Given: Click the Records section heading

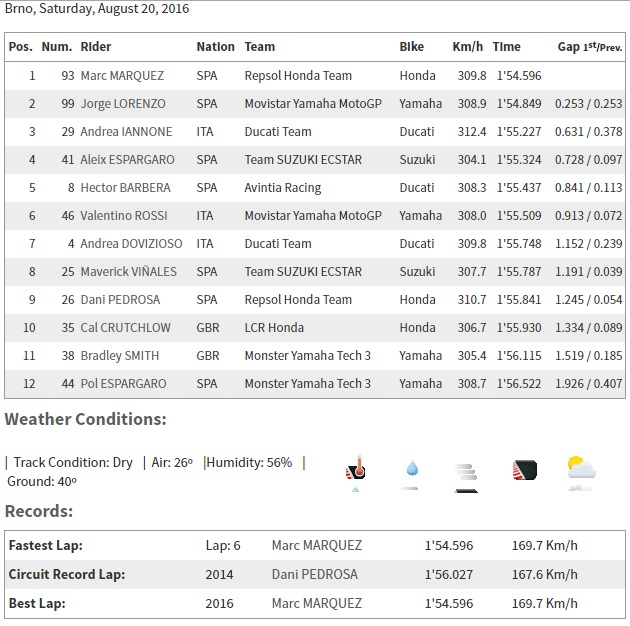Looking at the screenshot, I should (x=39, y=511).
